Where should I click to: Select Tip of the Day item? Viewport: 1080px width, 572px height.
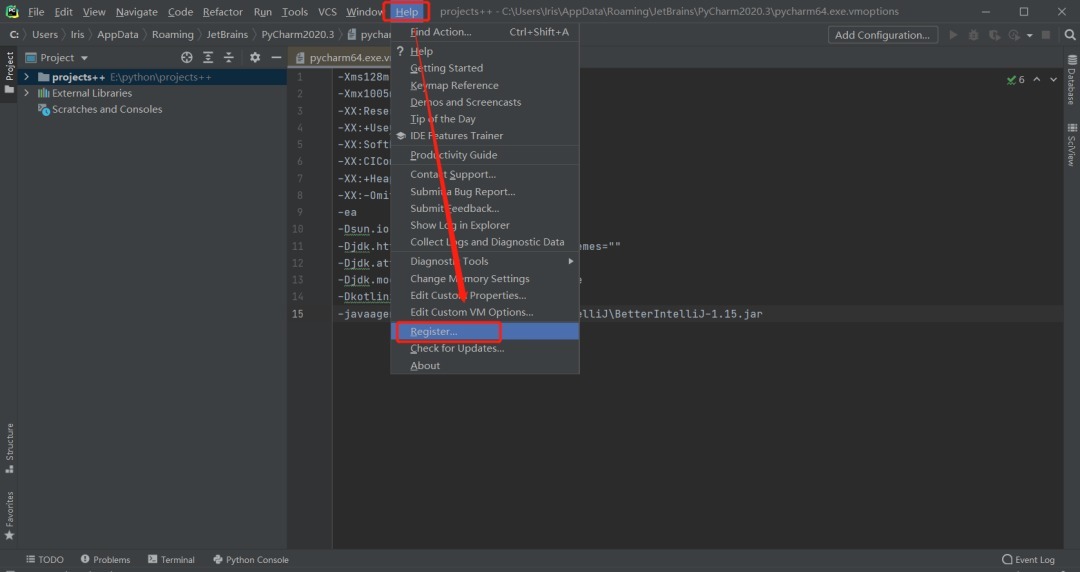(x=485, y=119)
